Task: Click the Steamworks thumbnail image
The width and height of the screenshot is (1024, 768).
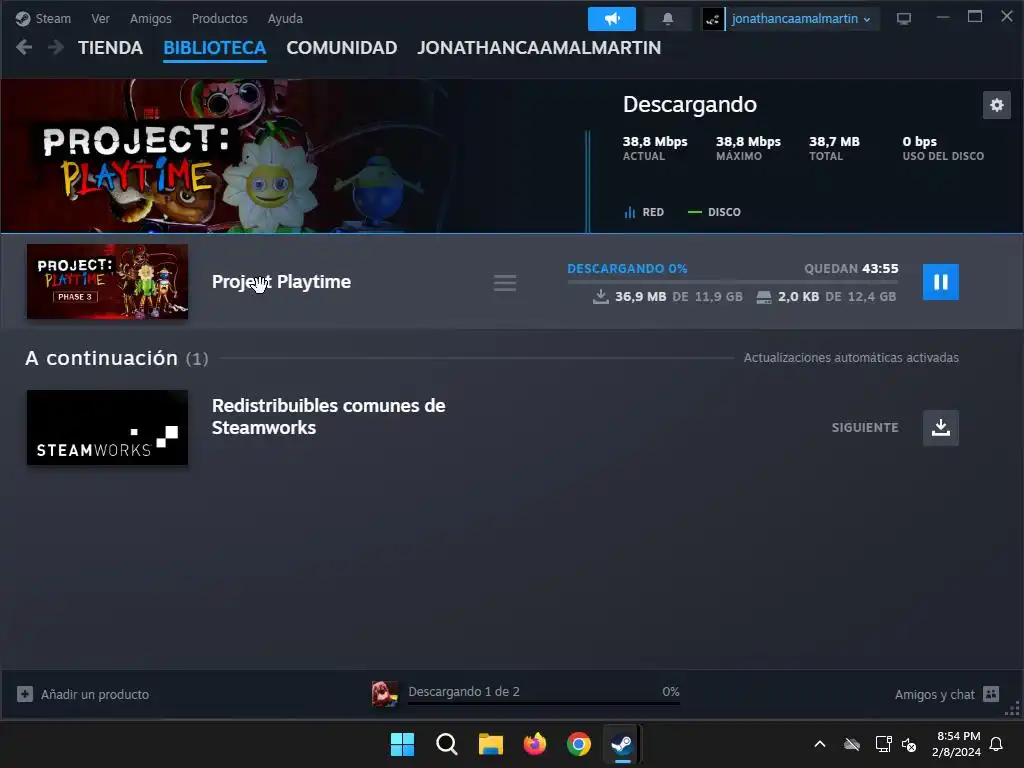Action: click(x=107, y=428)
